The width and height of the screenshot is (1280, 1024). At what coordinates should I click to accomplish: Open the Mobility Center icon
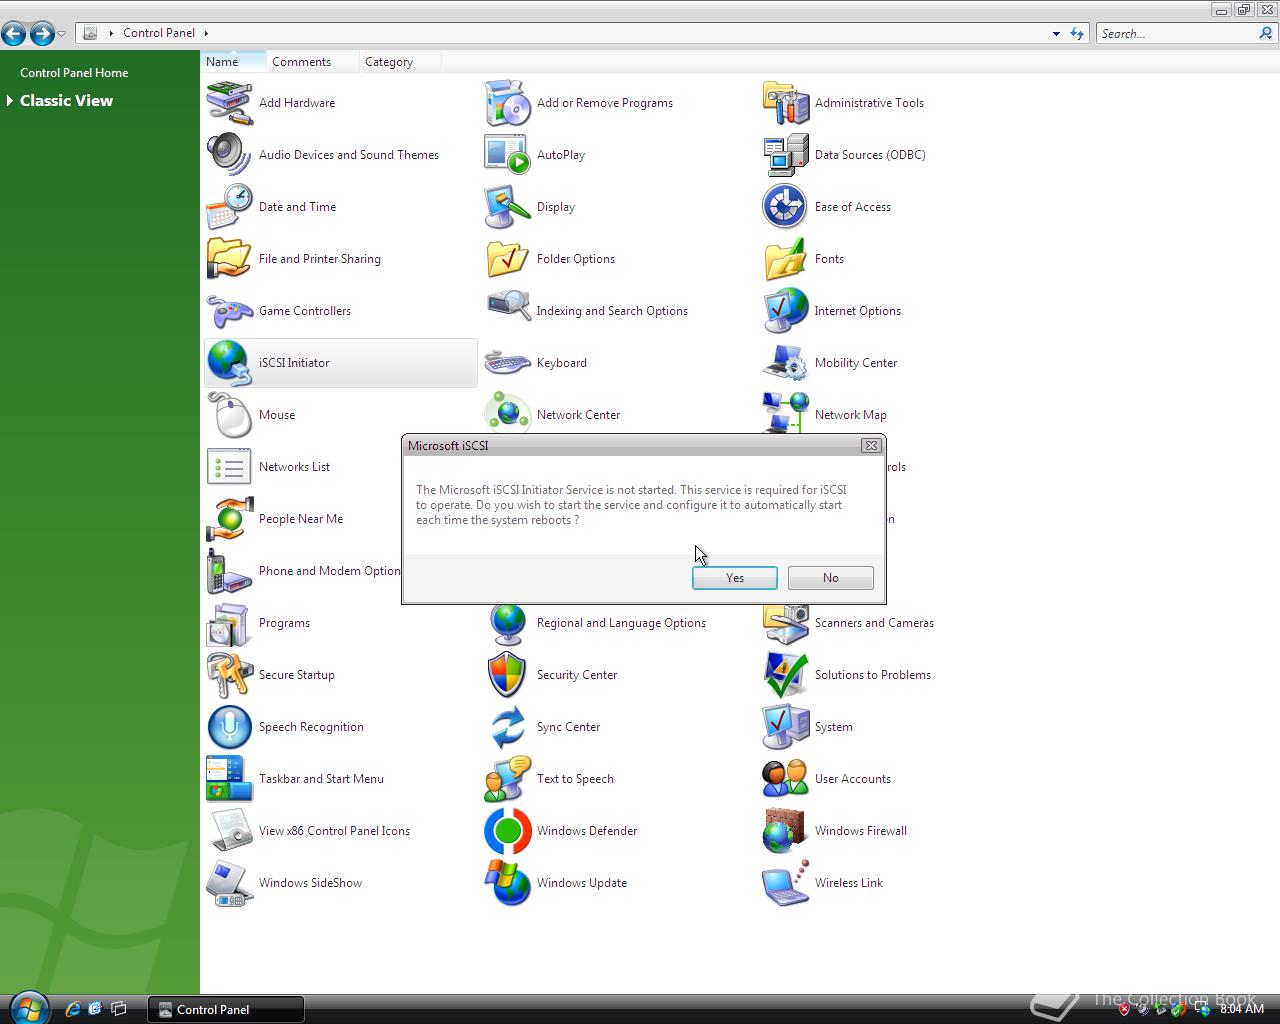coord(786,363)
